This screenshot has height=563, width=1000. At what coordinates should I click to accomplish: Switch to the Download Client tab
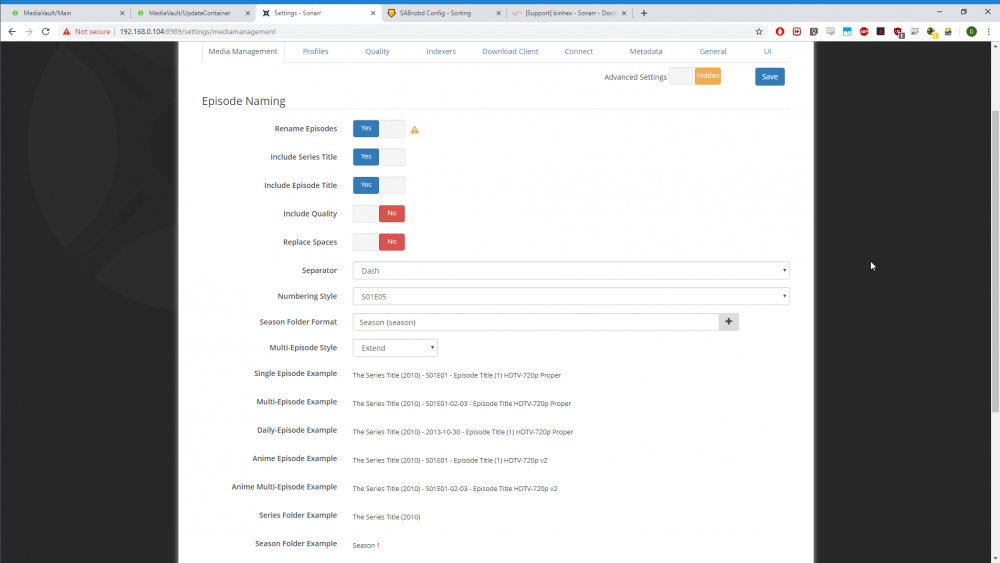click(510, 51)
